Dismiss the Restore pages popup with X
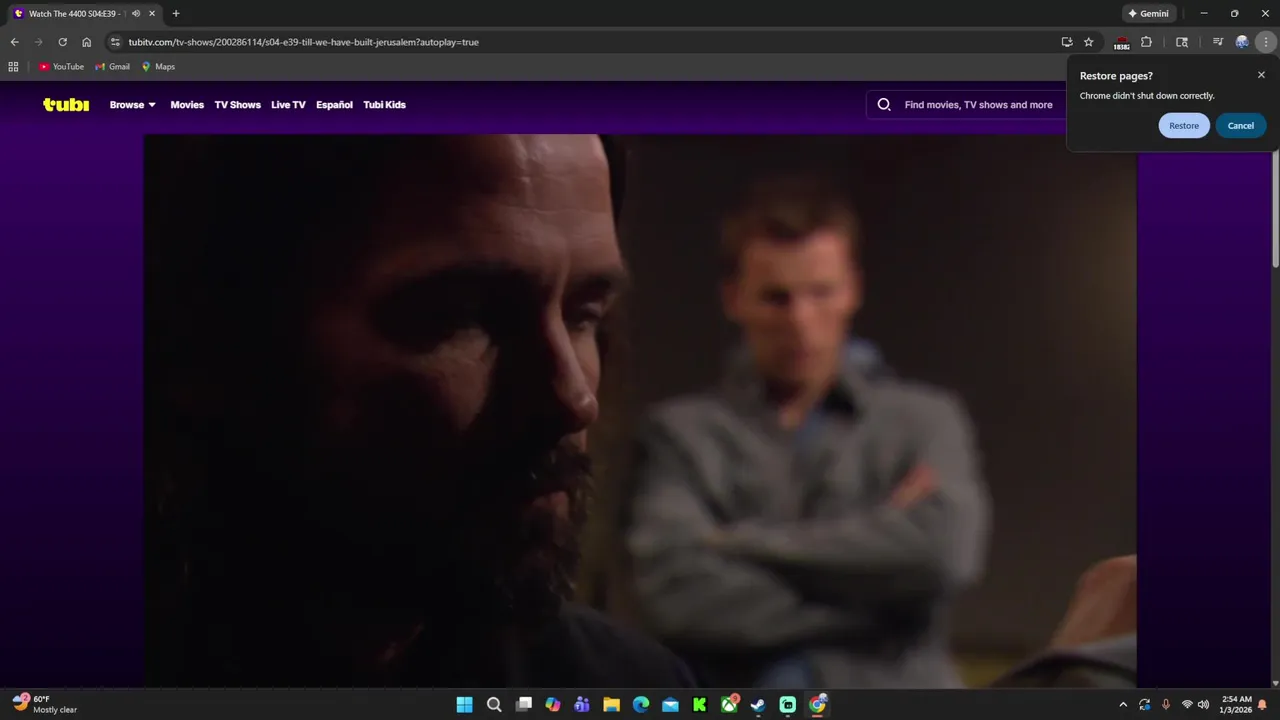This screenshot has height=720, width=1280. coord(1261,75)
